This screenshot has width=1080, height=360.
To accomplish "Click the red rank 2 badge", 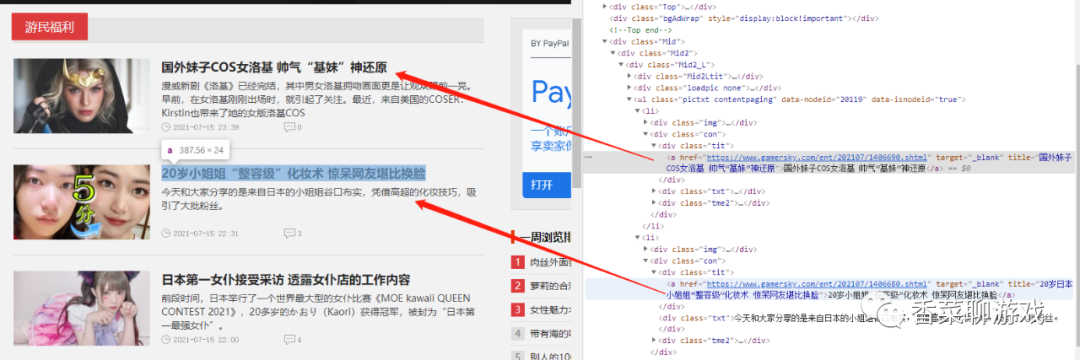I will pos(518,286).
